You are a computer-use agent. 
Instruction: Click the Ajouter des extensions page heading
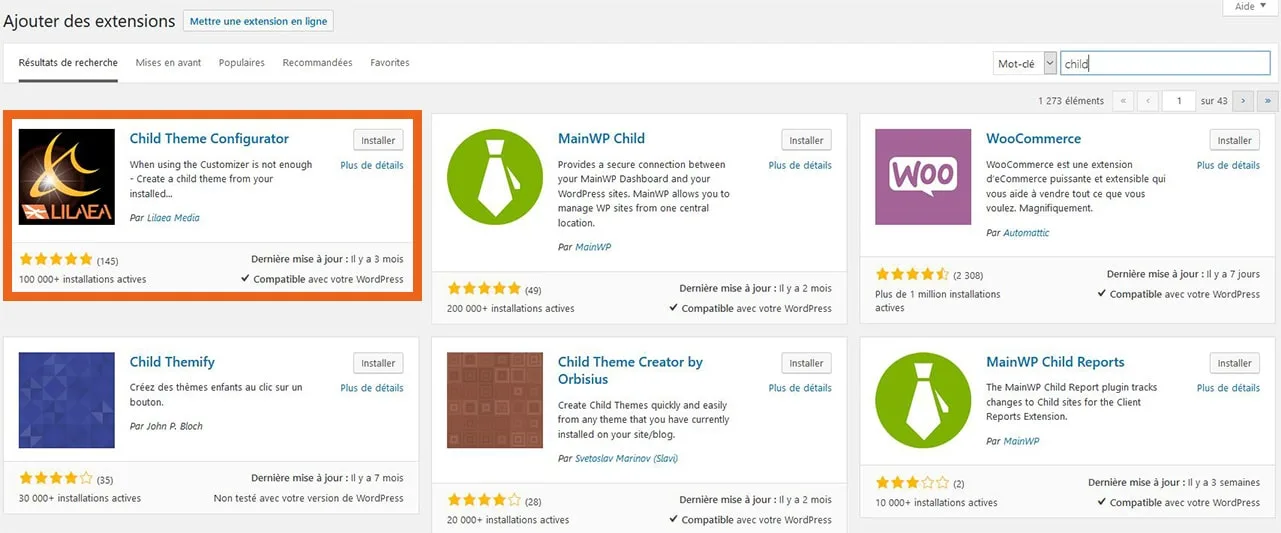pos(89,21)
